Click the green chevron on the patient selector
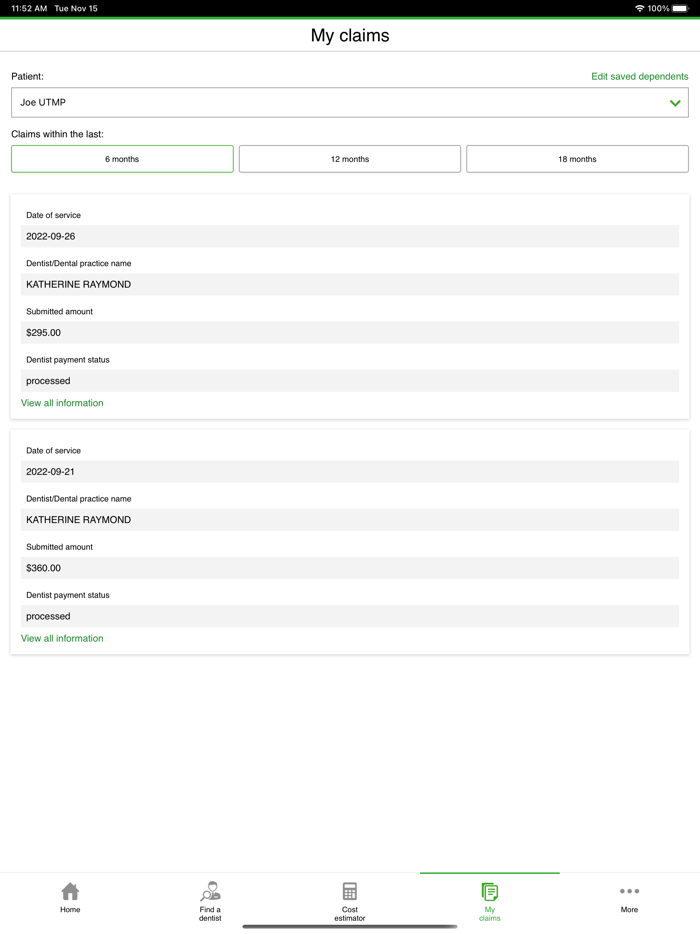The image size is (700, 934). click(x=675, y=102)
